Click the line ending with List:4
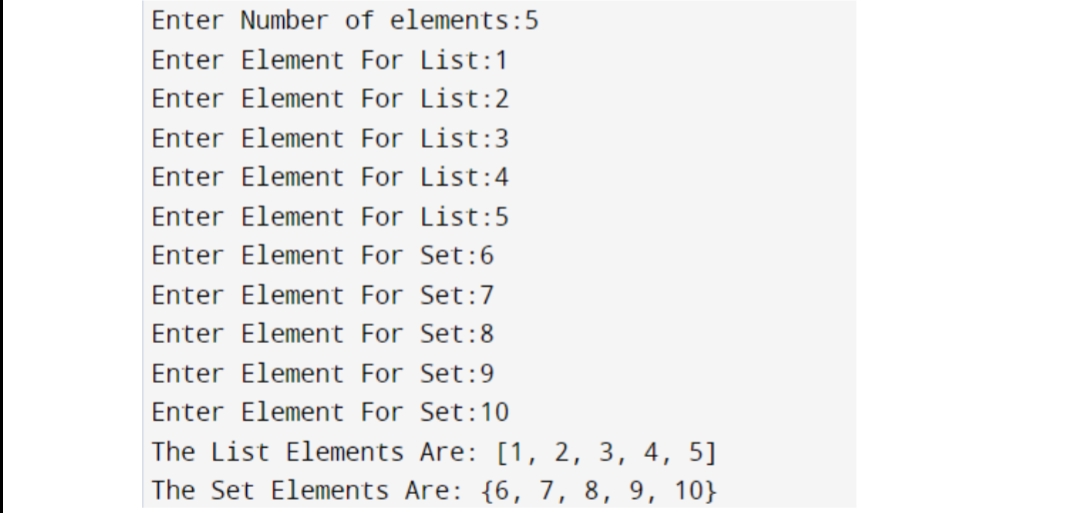 pos(330,178)
